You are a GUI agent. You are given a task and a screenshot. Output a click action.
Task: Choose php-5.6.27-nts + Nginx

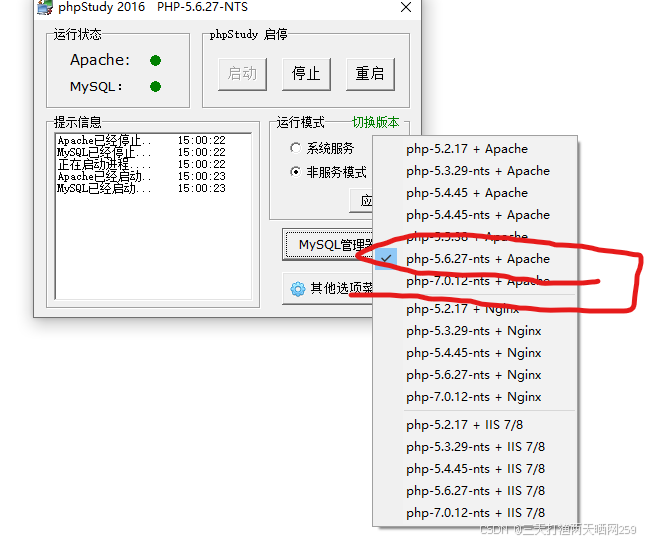[x=475, y=375]
